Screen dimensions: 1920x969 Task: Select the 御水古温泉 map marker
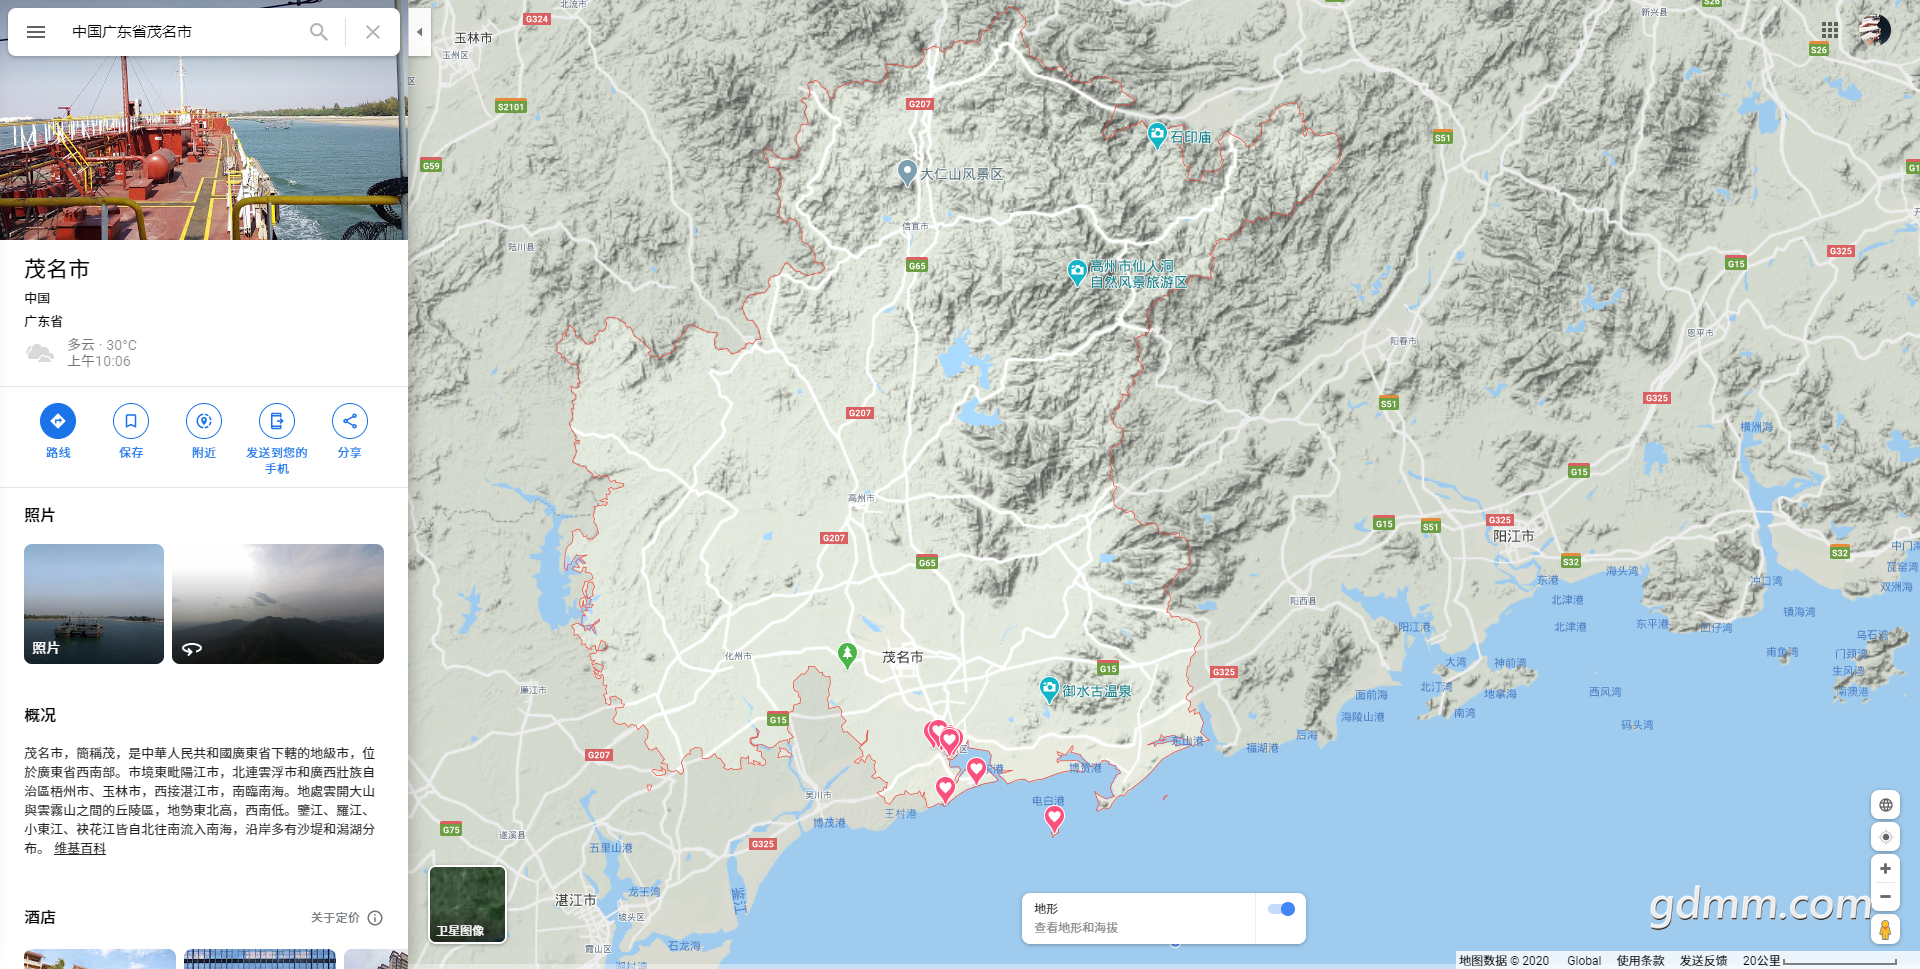(x=1049, y=689)
